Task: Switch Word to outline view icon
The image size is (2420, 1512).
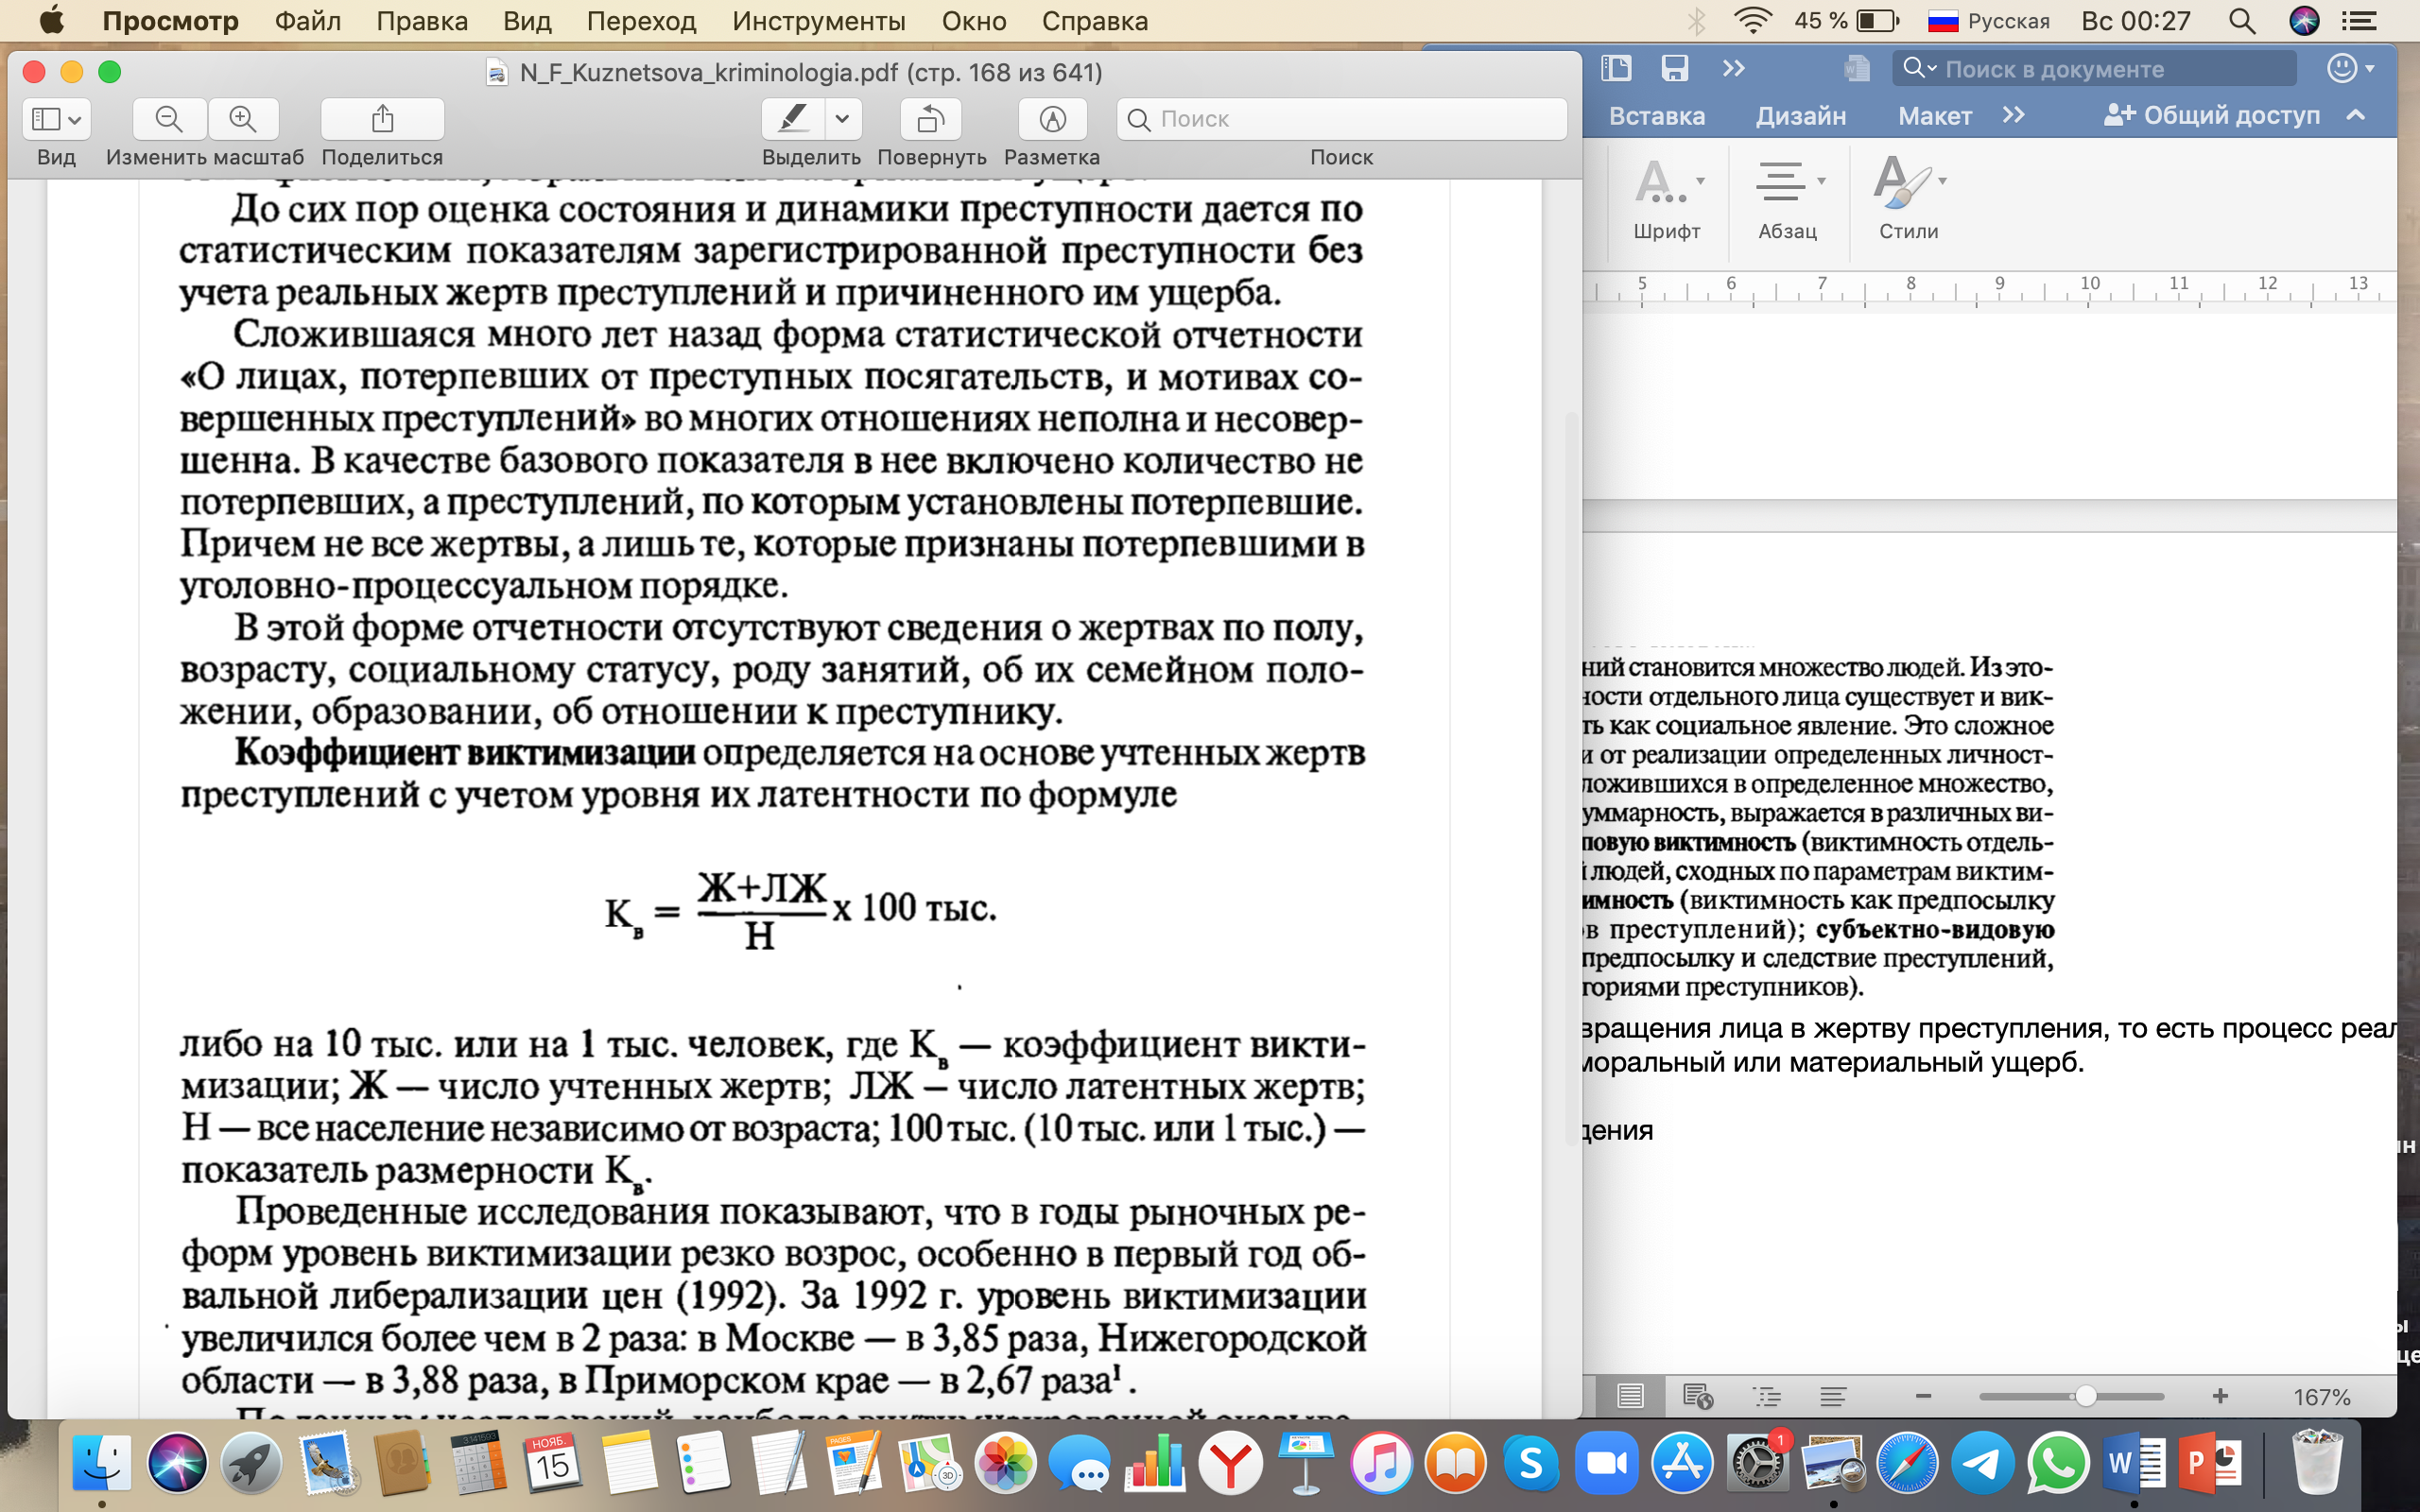Action: (x=1767, y=1396)
